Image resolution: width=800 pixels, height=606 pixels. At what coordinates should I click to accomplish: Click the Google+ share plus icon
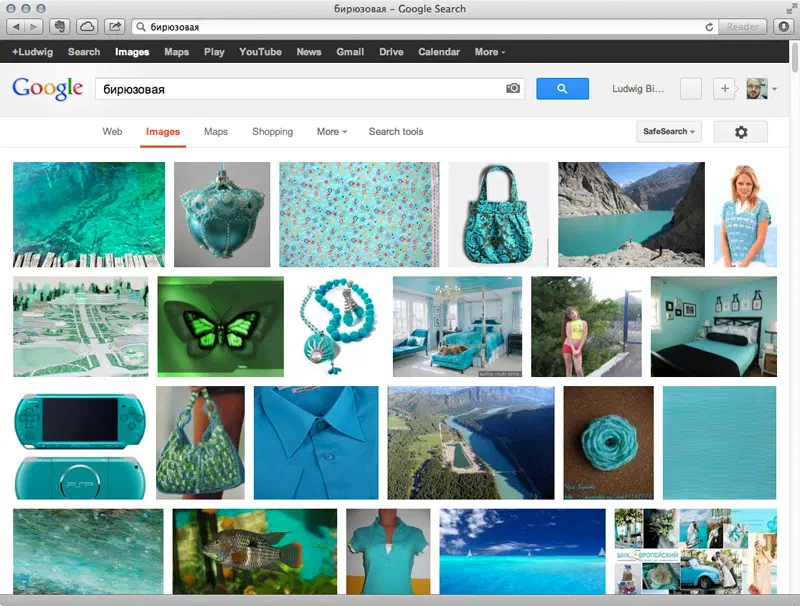tap(724, 89)
